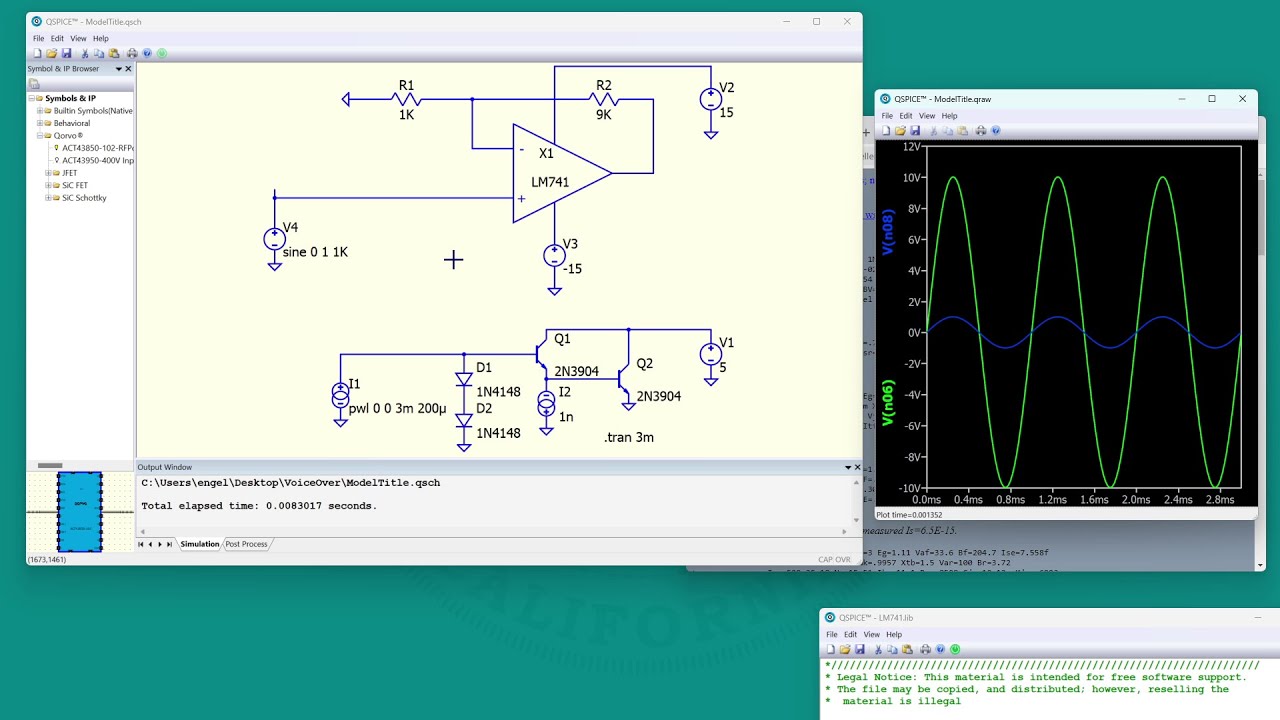Click Output Window last-tab navigation arrow
1280x720 pixels.
point(170,544)
